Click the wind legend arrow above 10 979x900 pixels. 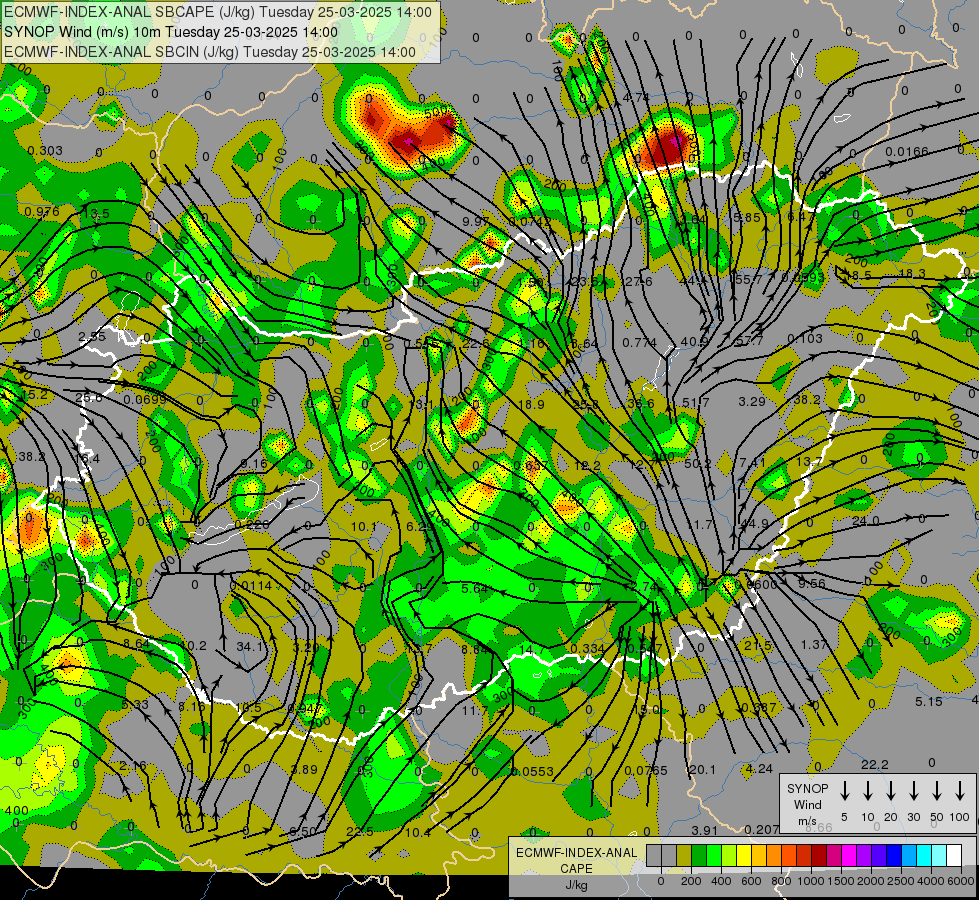(867, 791)
